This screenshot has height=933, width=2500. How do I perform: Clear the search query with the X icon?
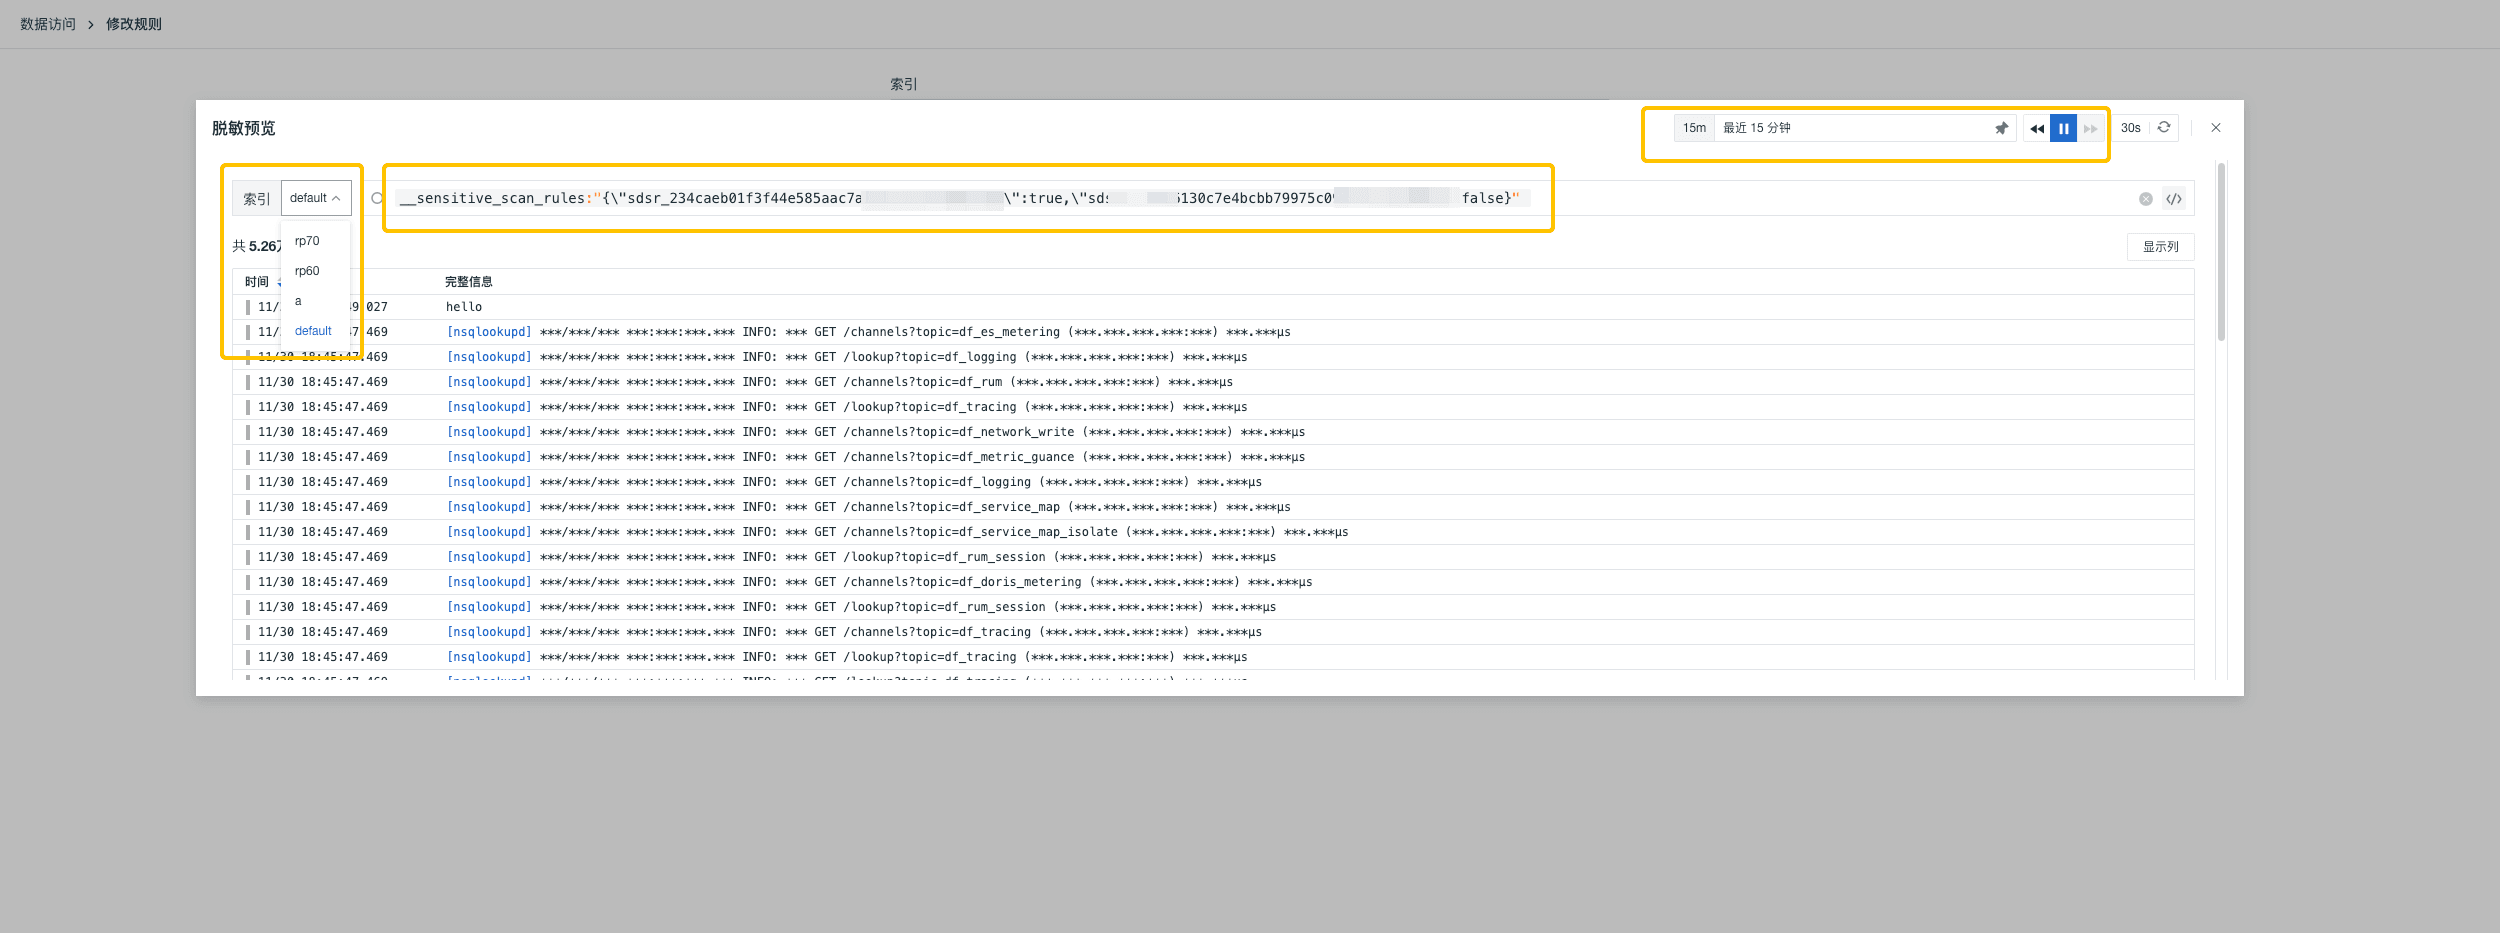(x=2146, y=199)
